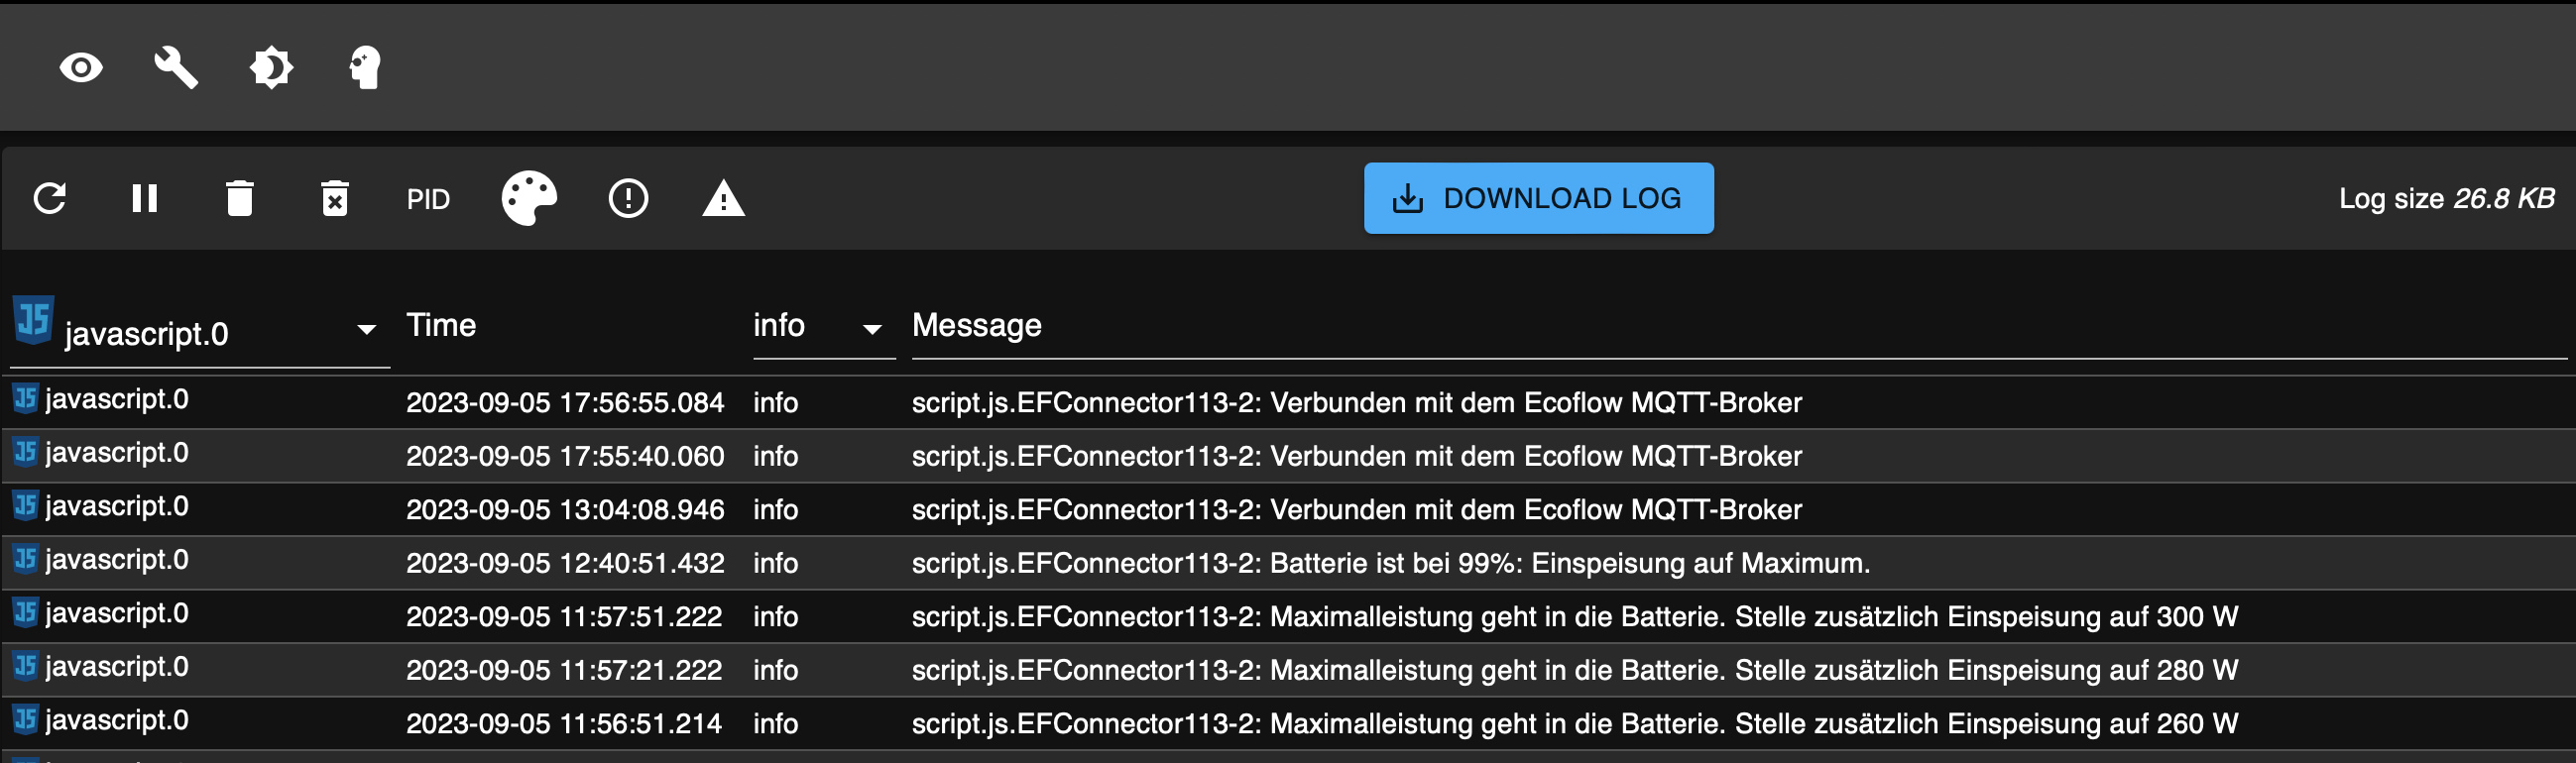Pause the log output
The image size is (2576, 763).
click(x=145, y=198)
